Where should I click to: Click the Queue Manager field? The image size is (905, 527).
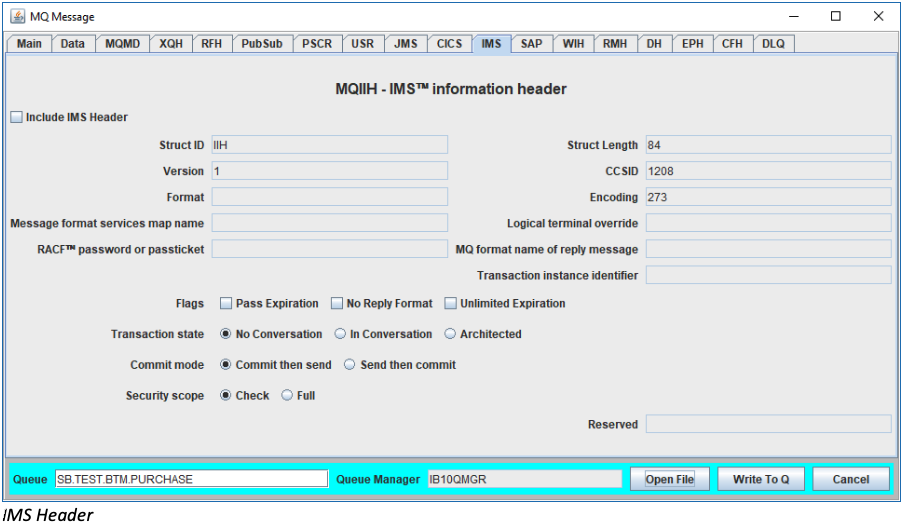[x=525, y=479]
